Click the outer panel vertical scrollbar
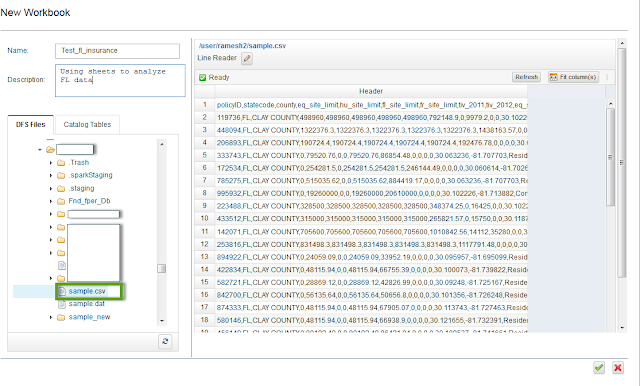This screenshot has width=640, height=386. coord(622,162)
